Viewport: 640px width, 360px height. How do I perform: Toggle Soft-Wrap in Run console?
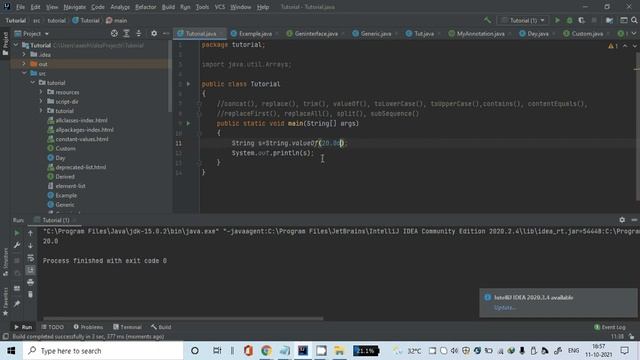(30, 258)
